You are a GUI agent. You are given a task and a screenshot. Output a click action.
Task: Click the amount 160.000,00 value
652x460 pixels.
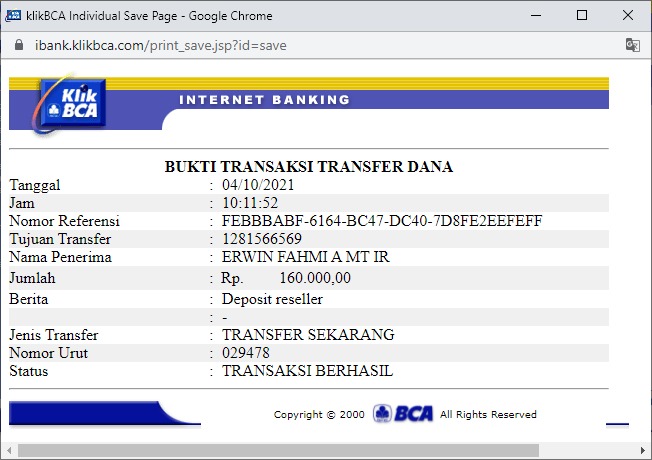pos(315,277)
